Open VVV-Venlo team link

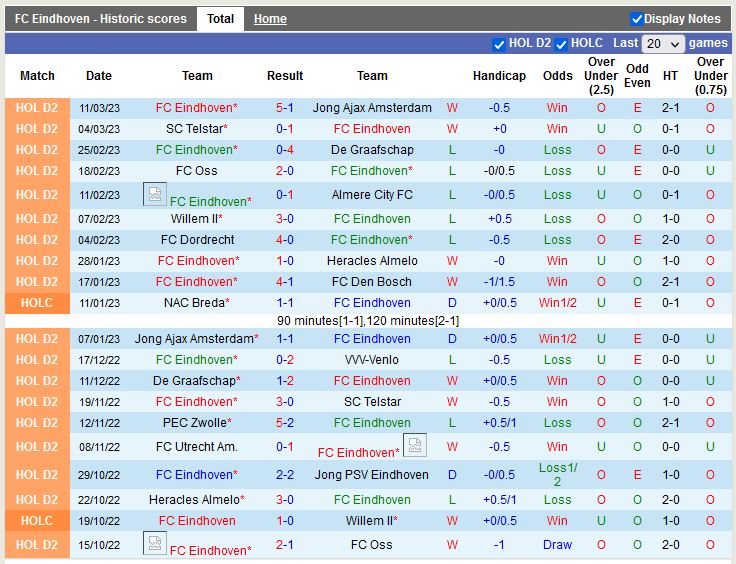coord(372,360)
